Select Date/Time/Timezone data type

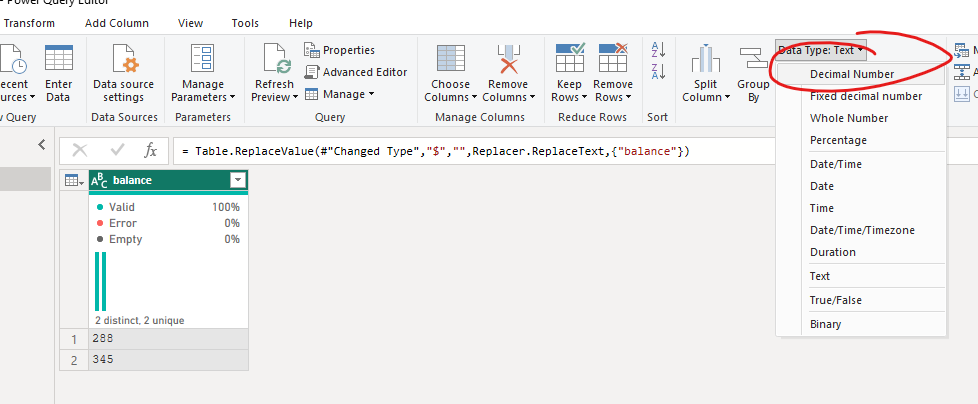(861, 230)
